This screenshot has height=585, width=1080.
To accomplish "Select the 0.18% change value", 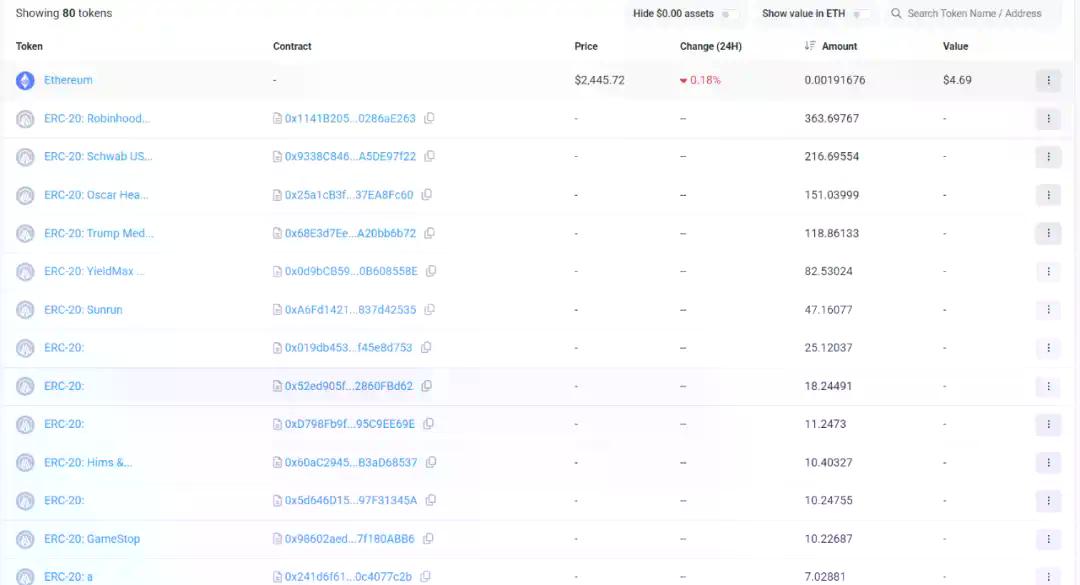I will pos(700,80).
